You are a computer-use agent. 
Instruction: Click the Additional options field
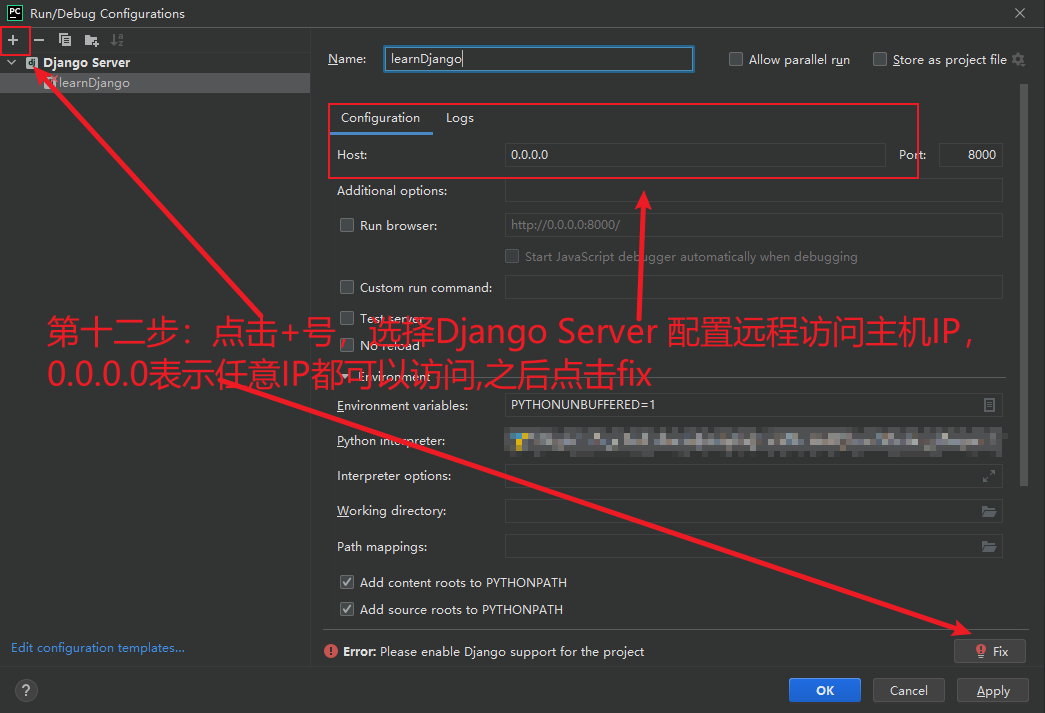(754, 191)
